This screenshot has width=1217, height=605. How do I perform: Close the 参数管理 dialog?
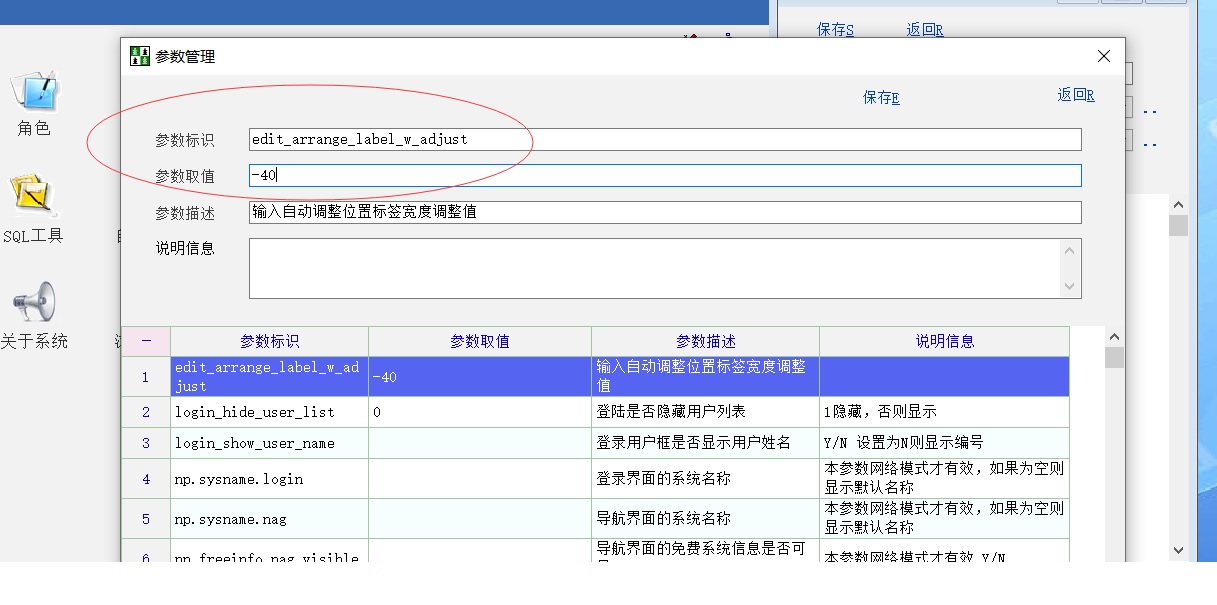click(1103, 56)
